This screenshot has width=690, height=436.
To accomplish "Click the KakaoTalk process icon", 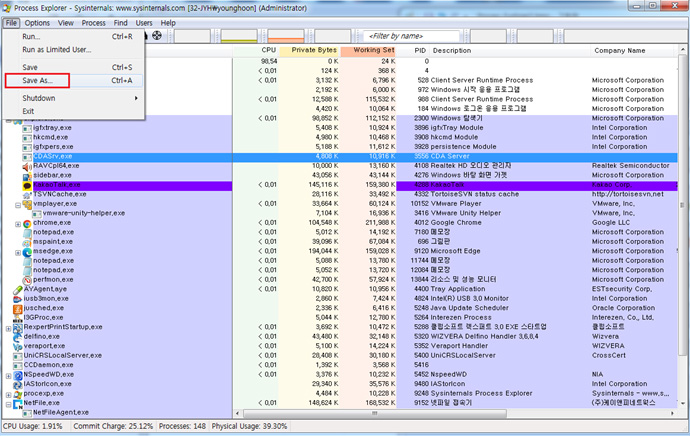I will pos(27,185).
